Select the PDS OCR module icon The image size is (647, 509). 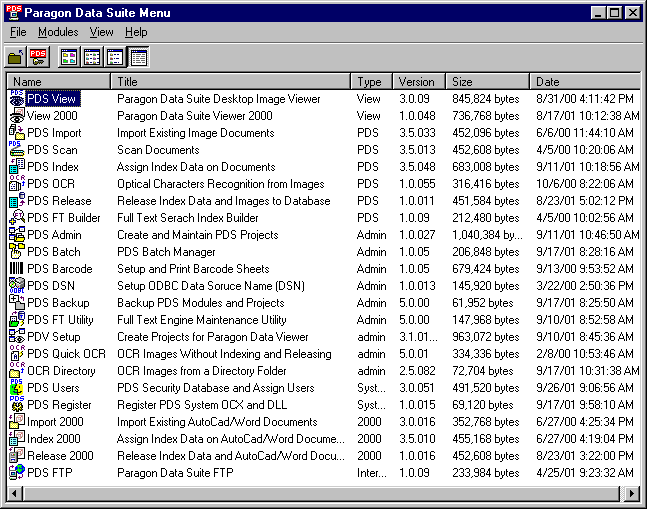coord(17,184)
